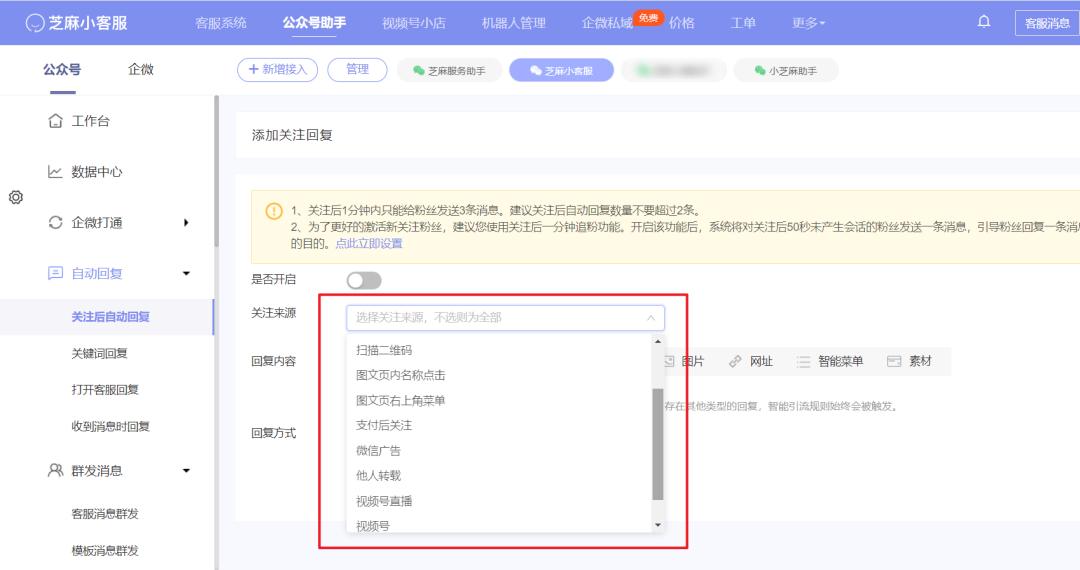Click the 芝麻小客服 logo
Viewport: 1080px width, 570px height.
coord(76,23)
